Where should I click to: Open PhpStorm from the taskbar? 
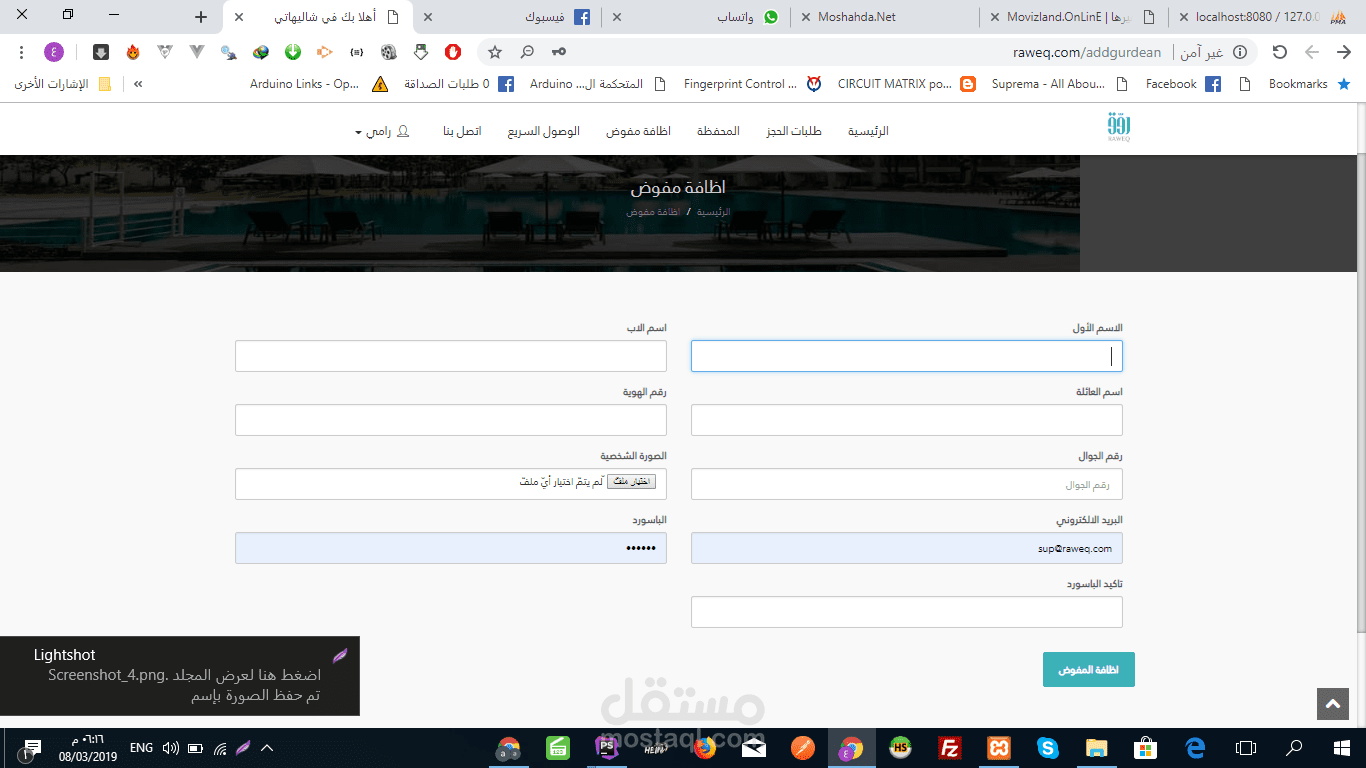[607, 748]
